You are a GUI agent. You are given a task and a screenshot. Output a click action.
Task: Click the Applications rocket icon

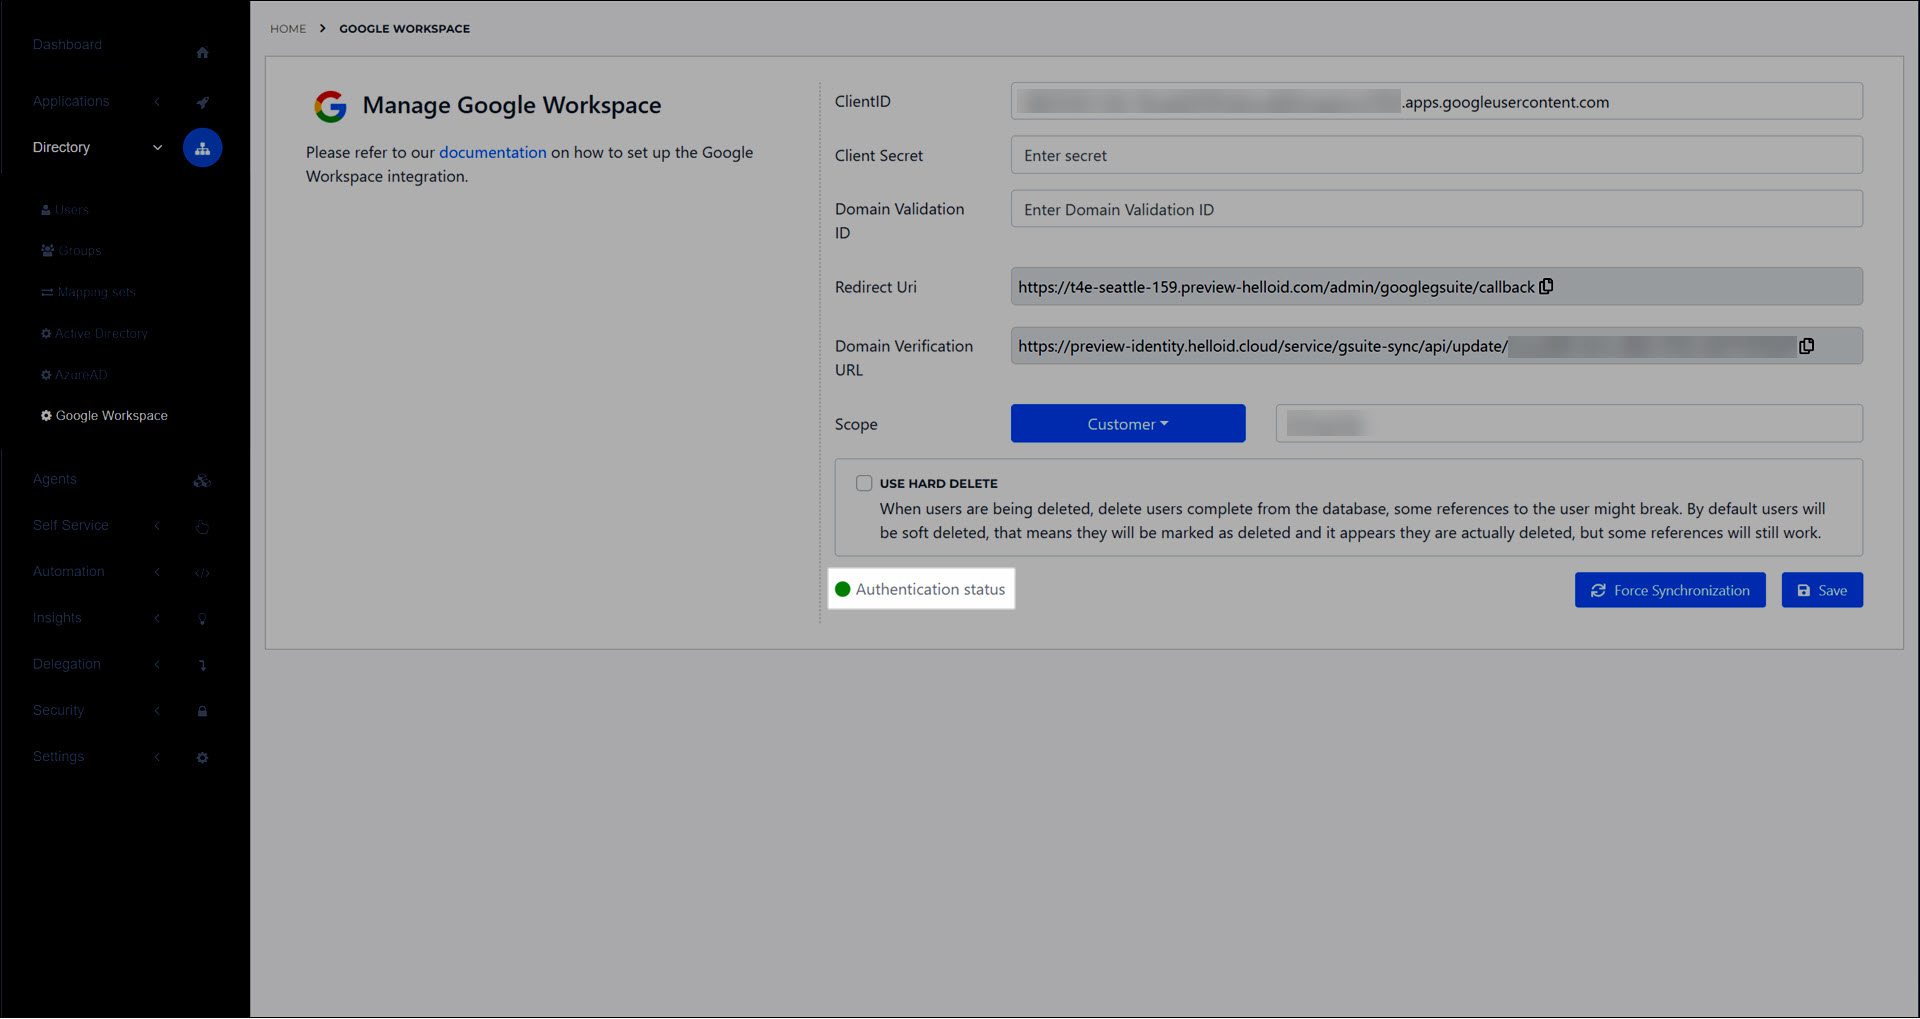pyautogui.click(x=202, y=102)
